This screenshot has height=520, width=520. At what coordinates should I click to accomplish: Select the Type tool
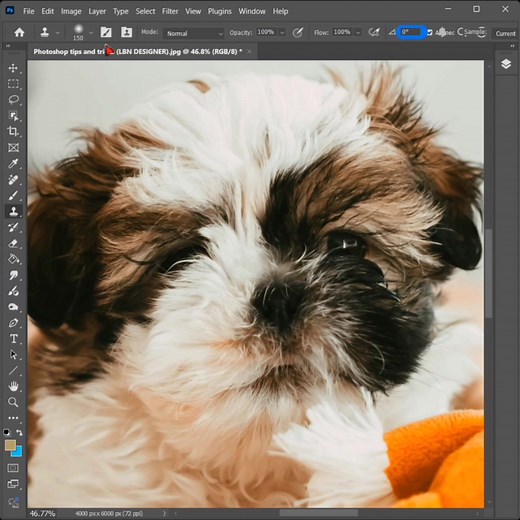click(13, 339)
